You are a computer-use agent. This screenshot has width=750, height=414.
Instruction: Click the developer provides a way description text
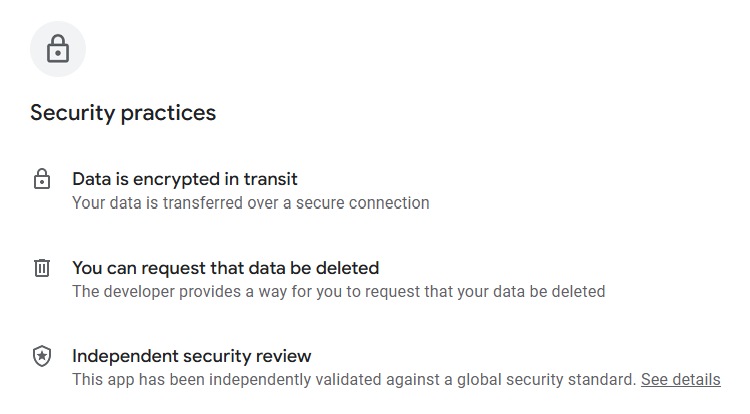(x=338, y=292)
